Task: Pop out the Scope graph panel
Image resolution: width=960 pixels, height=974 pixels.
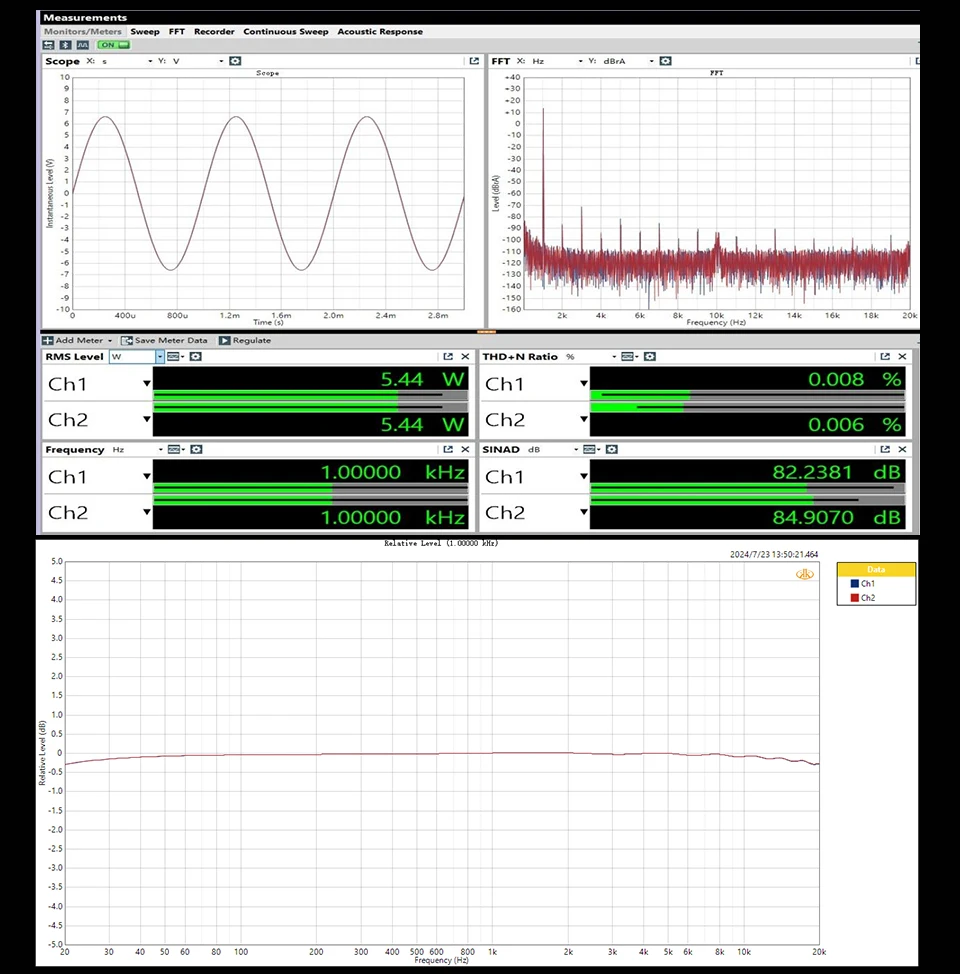Action: [474, 61]
